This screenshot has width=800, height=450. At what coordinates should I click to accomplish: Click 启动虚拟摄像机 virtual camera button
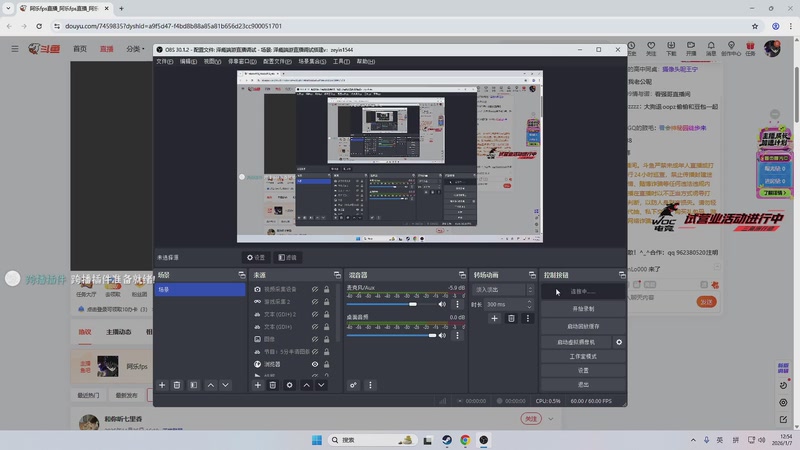pyautogui.click(x=577, y=342)
